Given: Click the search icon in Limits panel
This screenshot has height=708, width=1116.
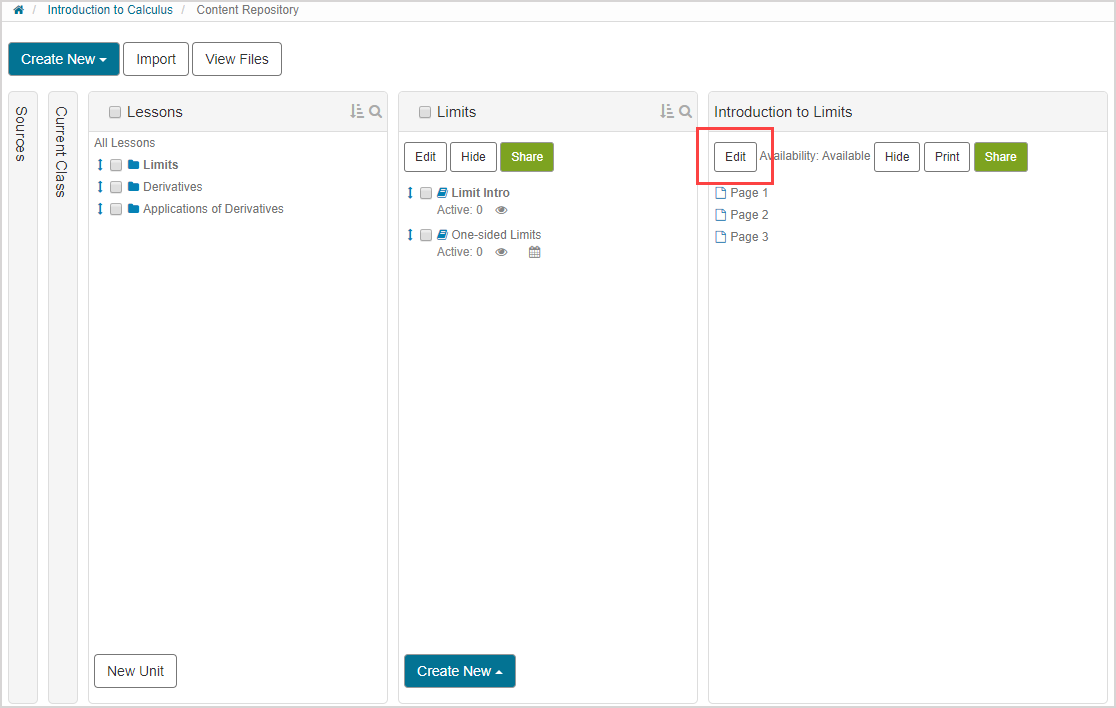Looking at the screenshot, I should click(x=686, y=112).
